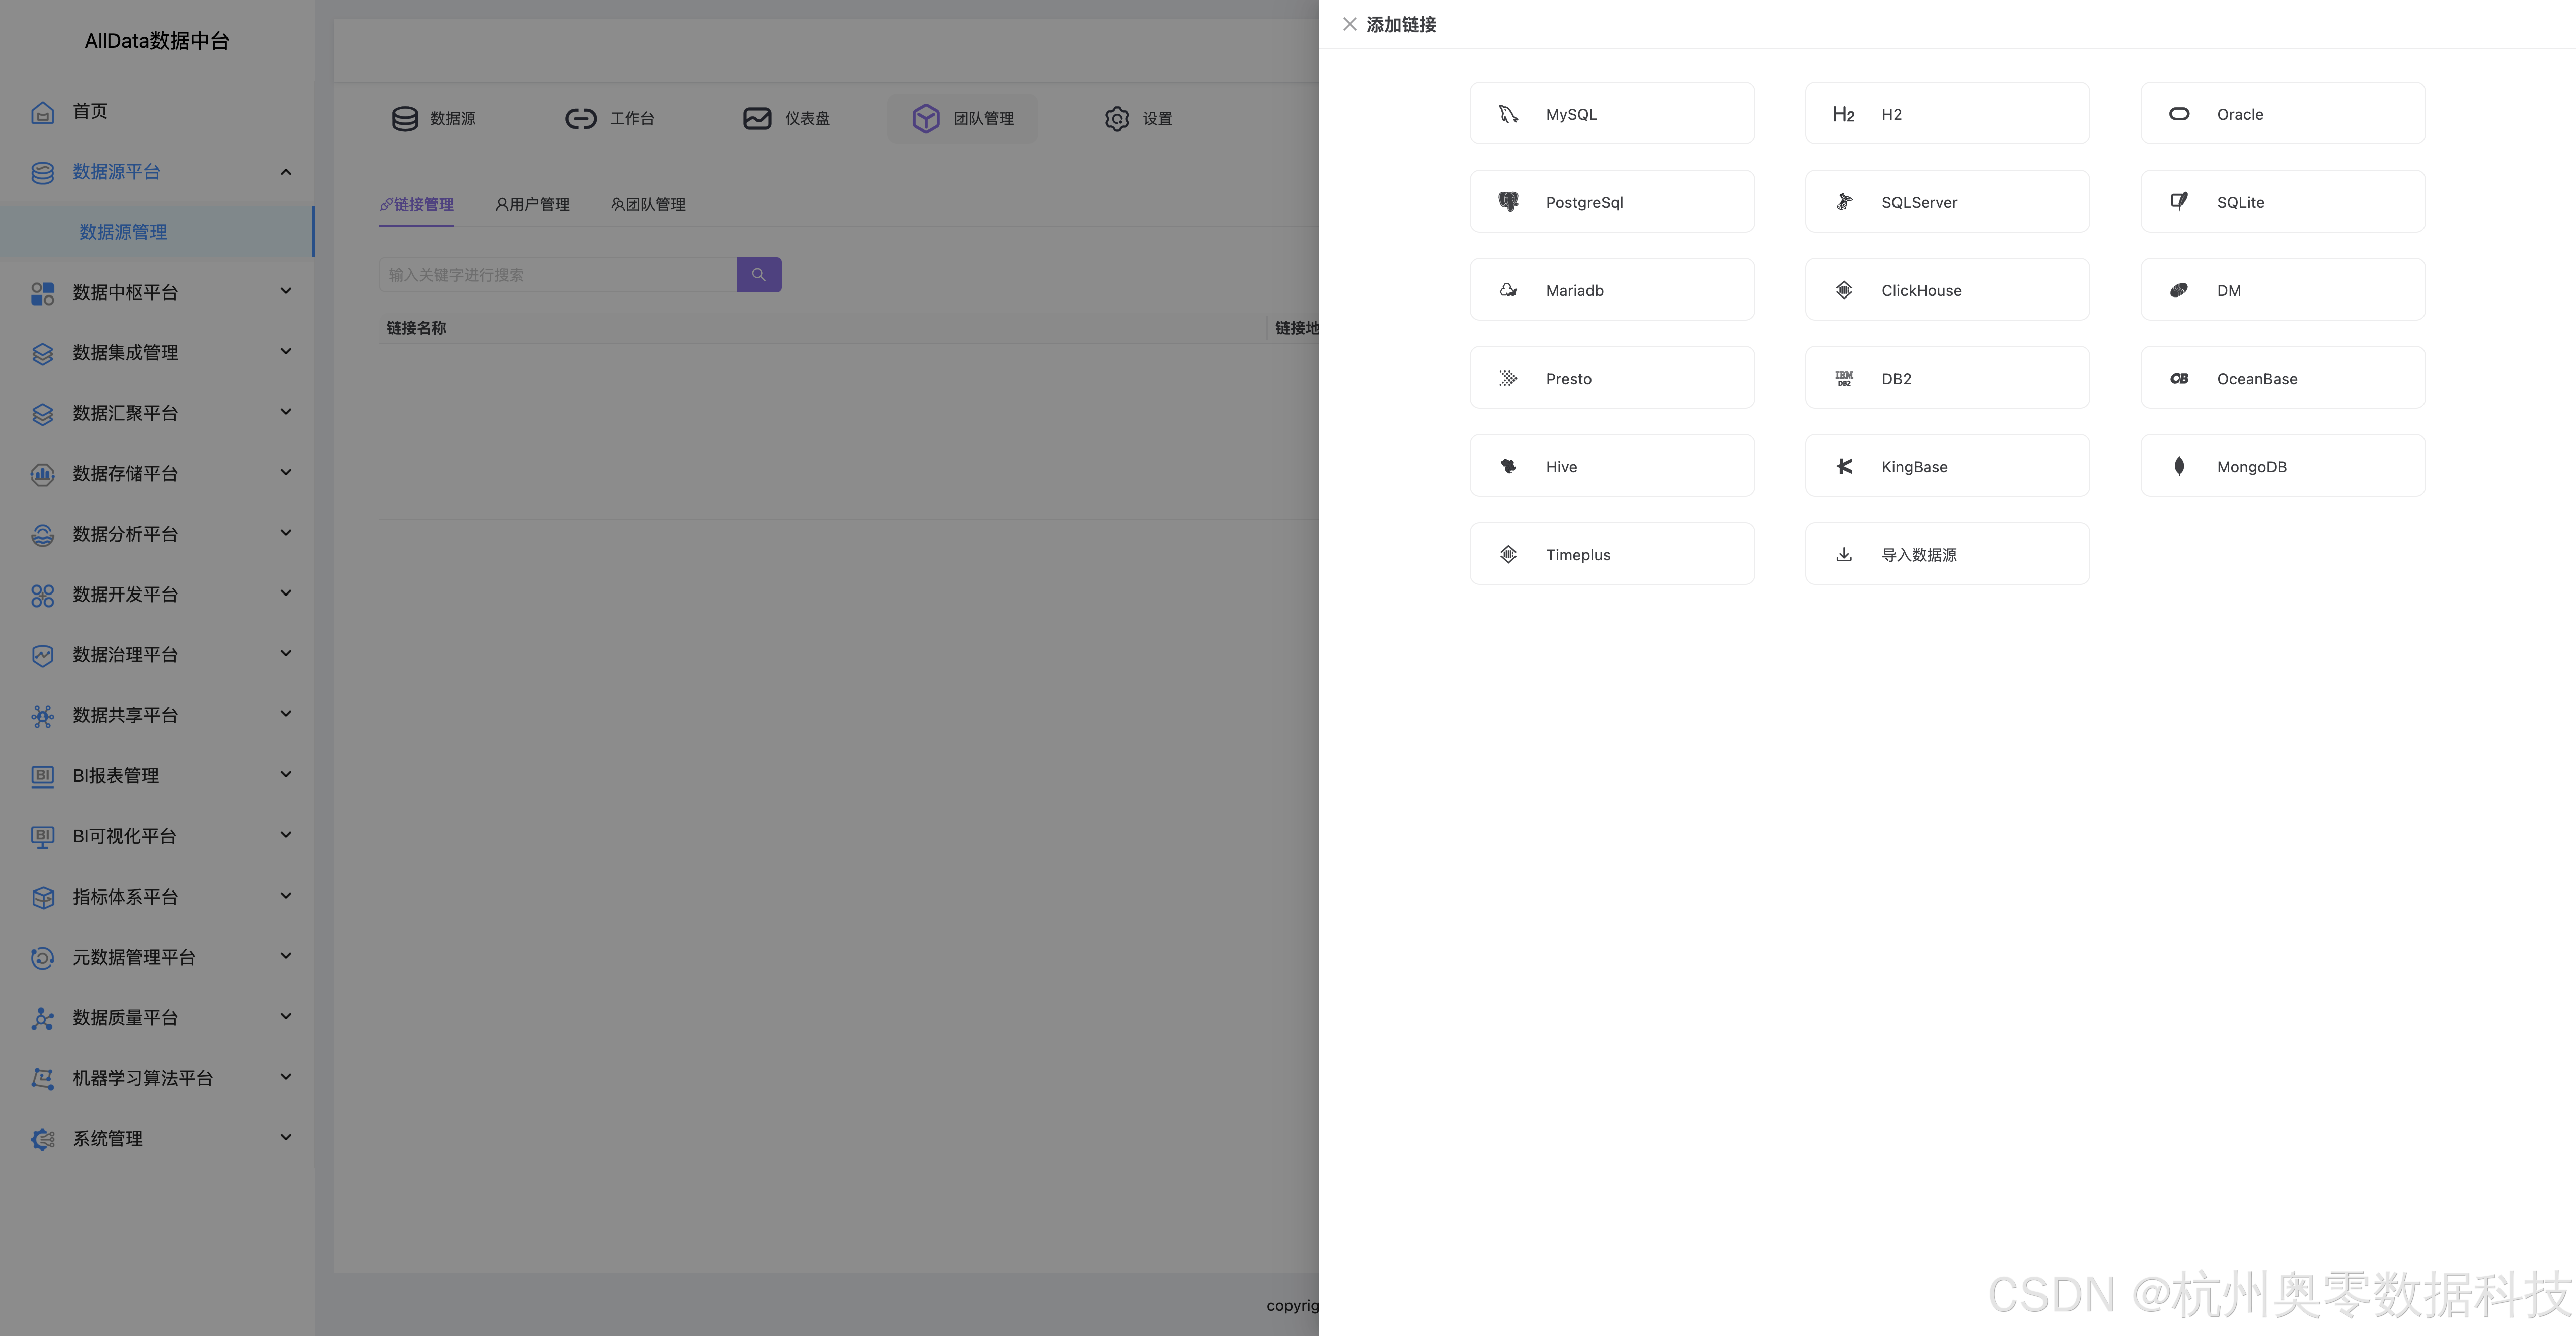The height and width of the screenshot is (1336, 2576).
Task: Open the 仪表盘 top menu
Action: click(786, 118)
